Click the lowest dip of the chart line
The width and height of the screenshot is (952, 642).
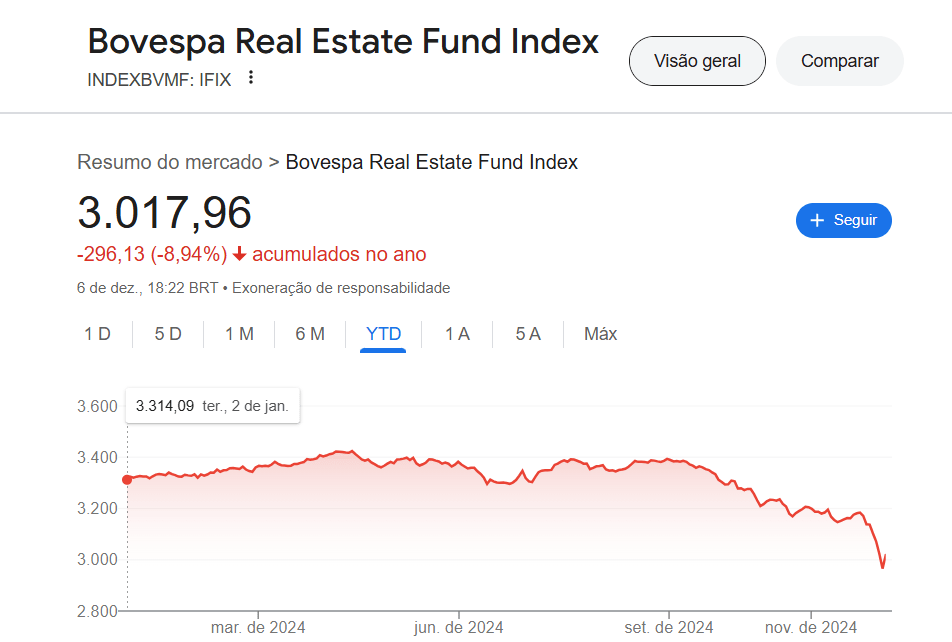pos(882,568)
